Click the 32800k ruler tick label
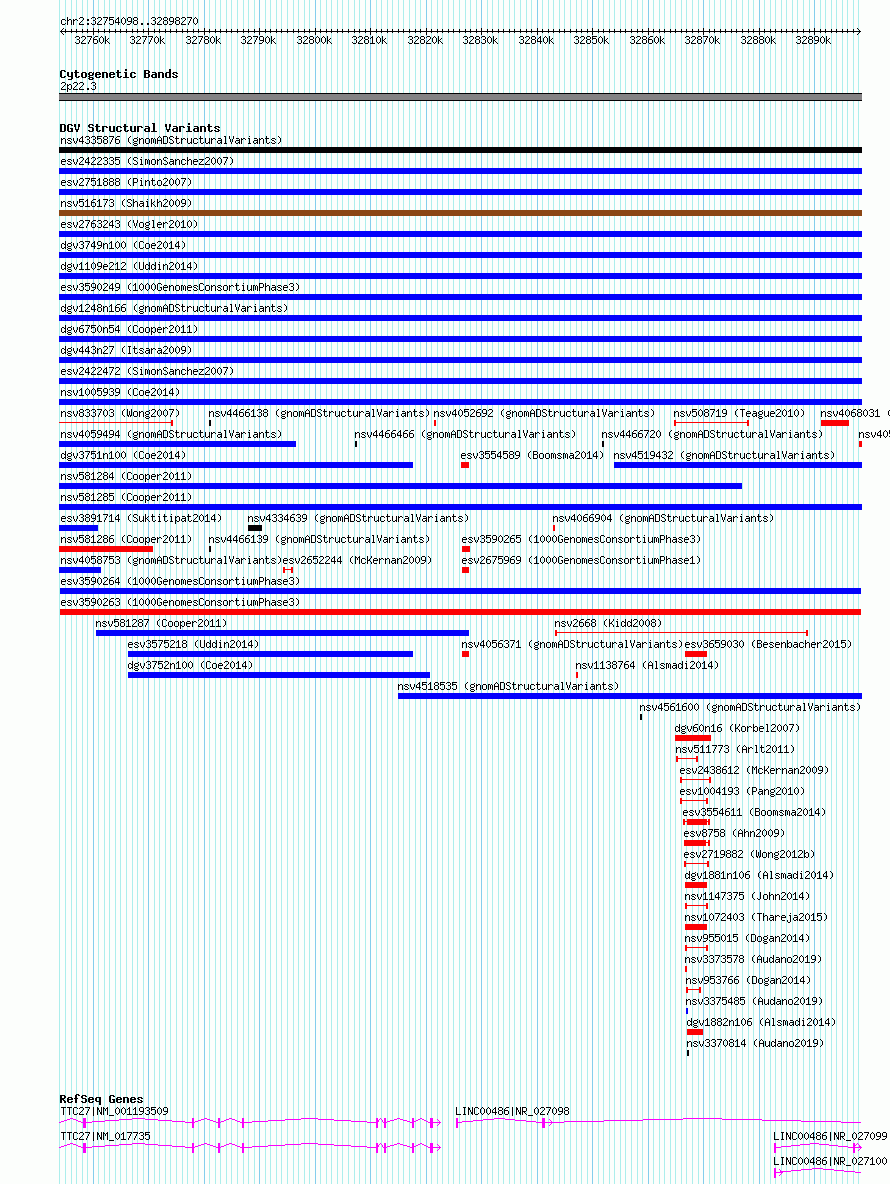This screenshot has width=890, height=1184. tap(314, 40)
